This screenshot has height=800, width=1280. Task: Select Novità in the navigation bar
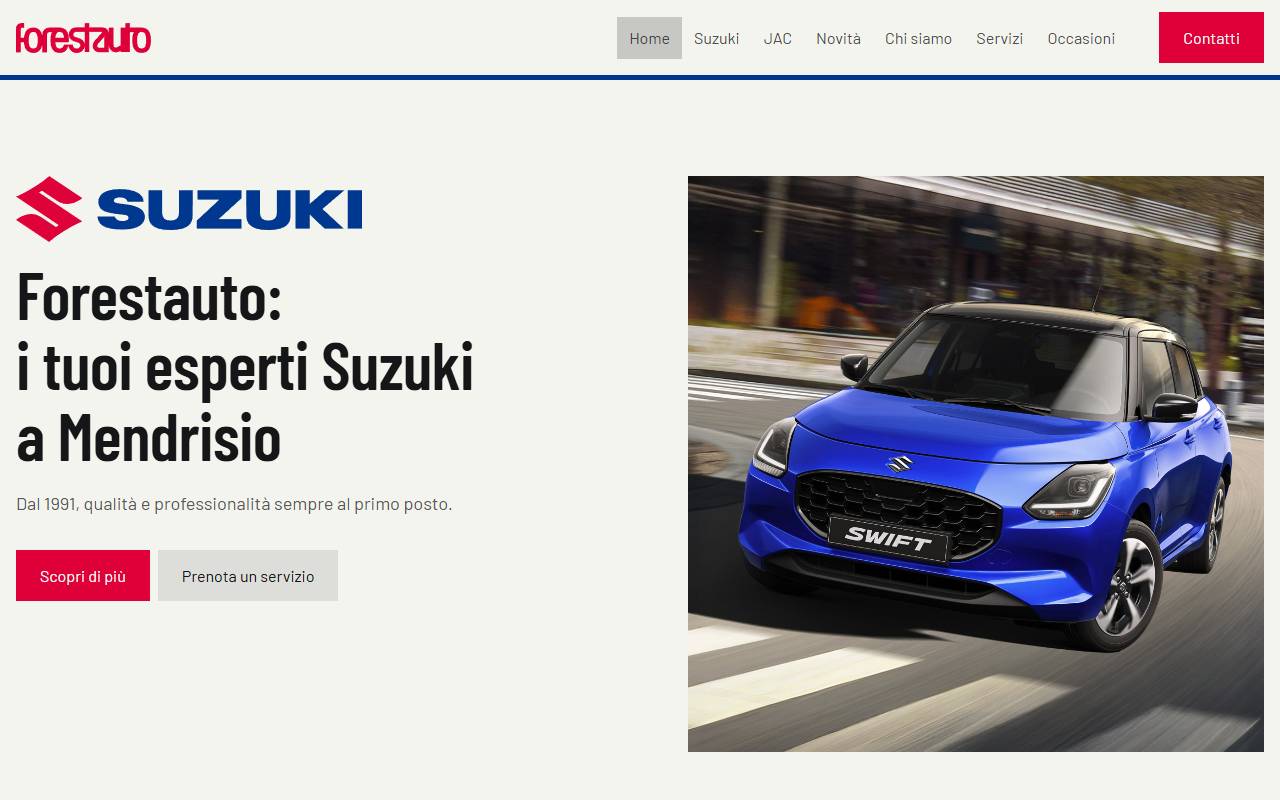coord(838,38)
